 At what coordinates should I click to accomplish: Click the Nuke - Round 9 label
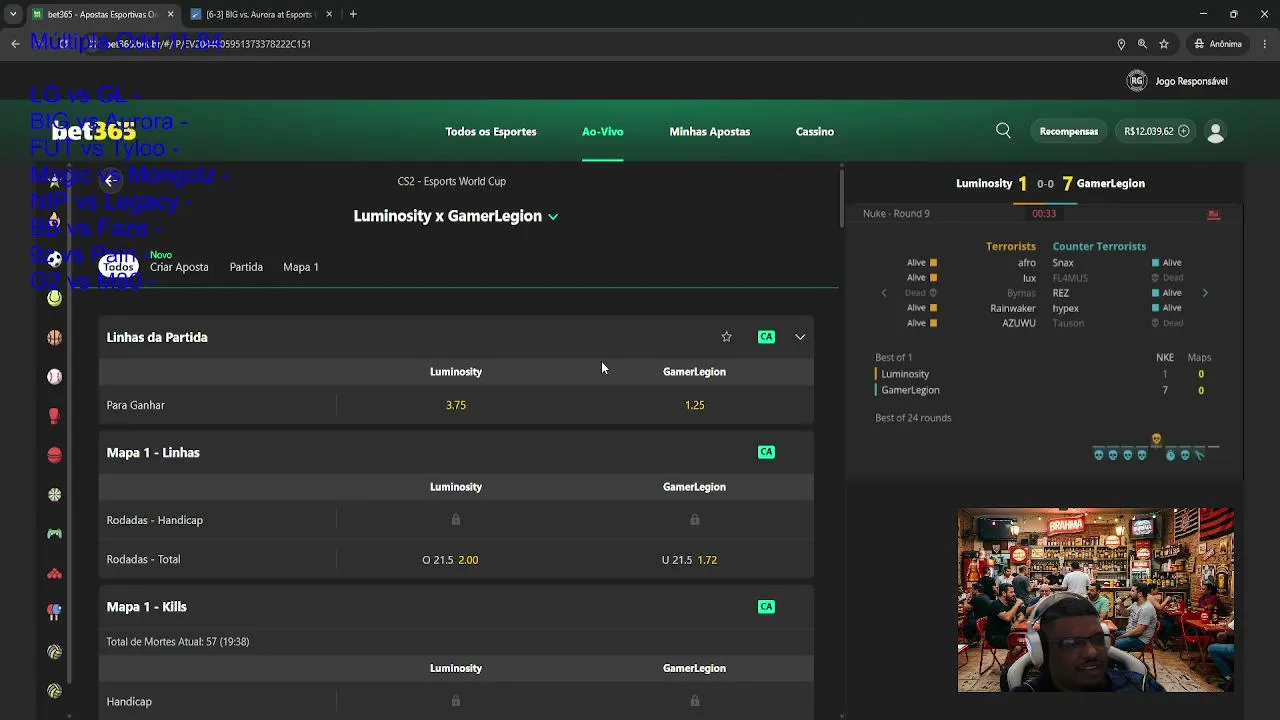(896, 214)
